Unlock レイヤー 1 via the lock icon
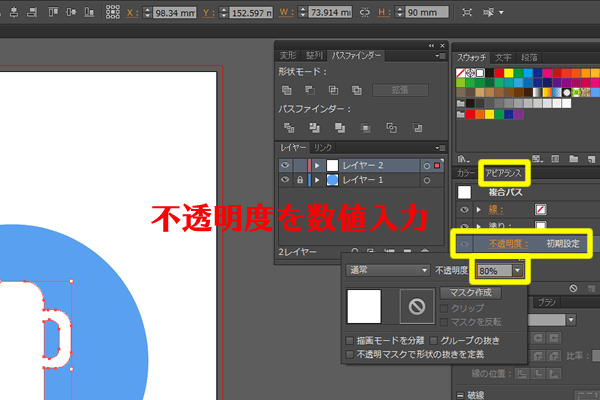600x400 pixels. [300, 180]
